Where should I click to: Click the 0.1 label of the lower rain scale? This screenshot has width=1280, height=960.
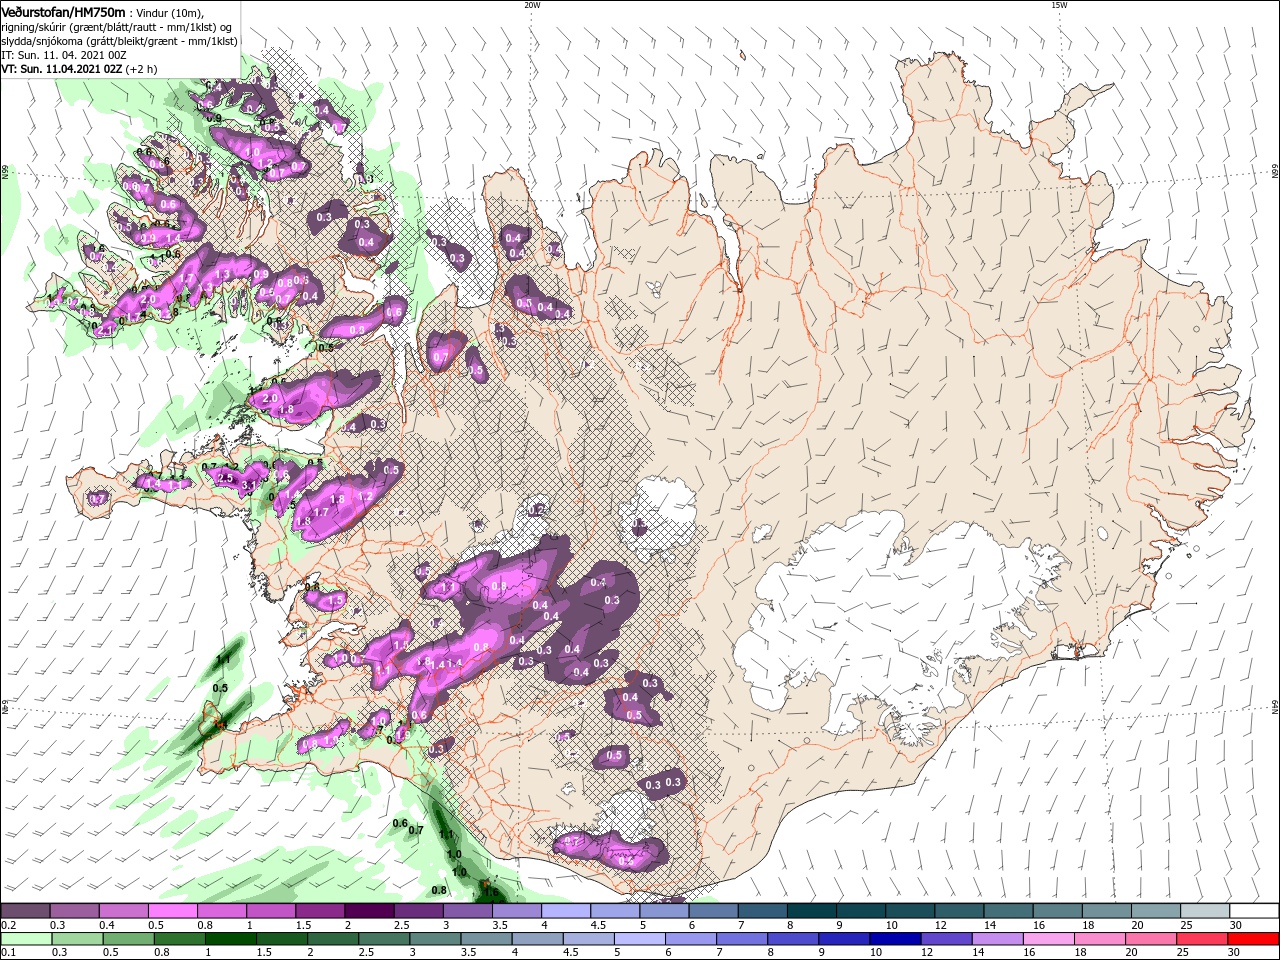click(x=8, y=953)
